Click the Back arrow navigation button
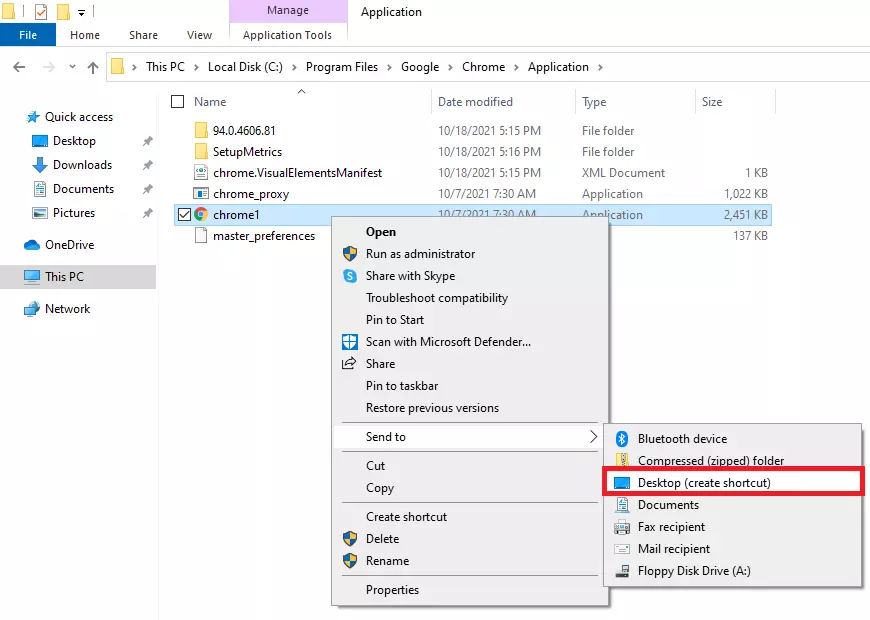Image resolution: width=870 pixels, height=620 pixels. [x=19, y=67]
